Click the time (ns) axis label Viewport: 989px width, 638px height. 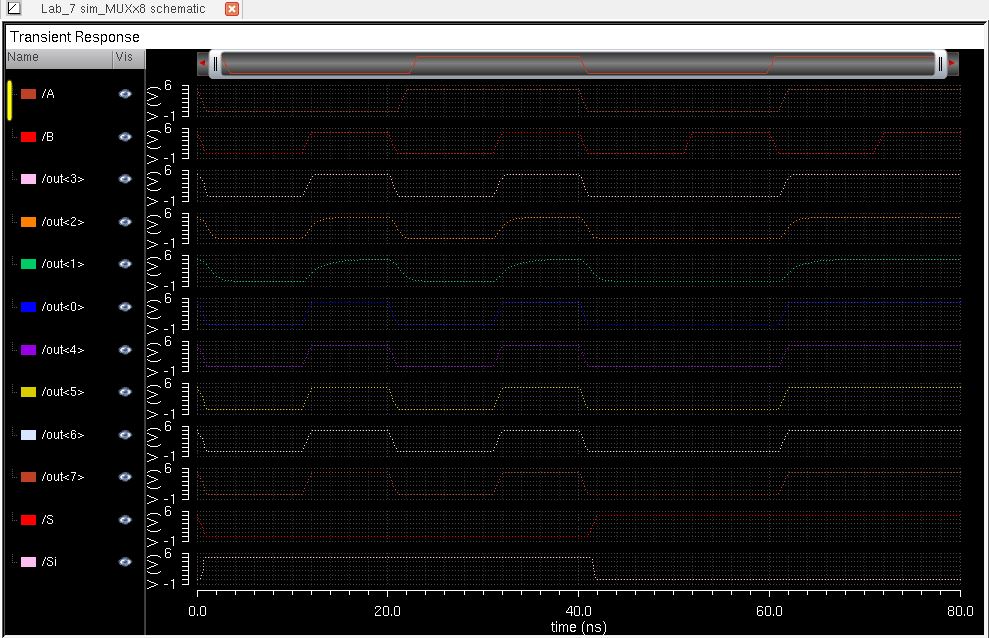tap(578, 627)
